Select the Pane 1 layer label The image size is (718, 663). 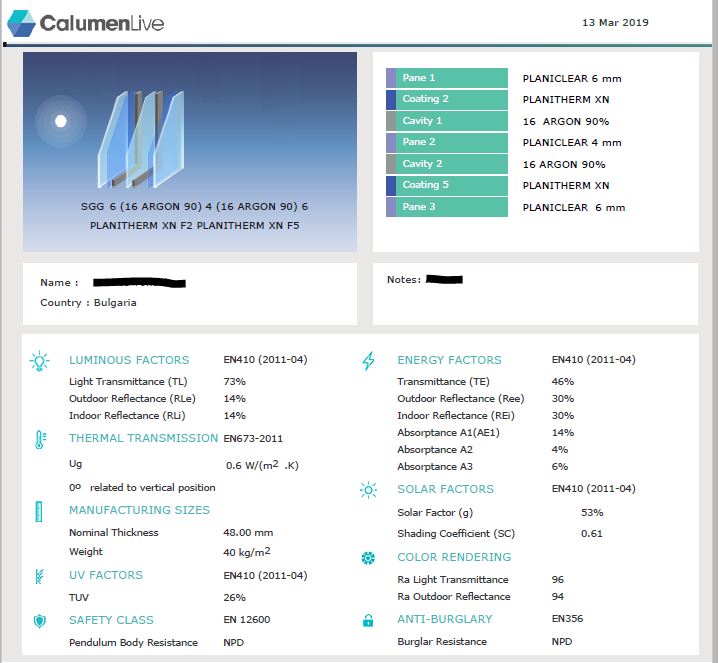click(x=453, y=78)
